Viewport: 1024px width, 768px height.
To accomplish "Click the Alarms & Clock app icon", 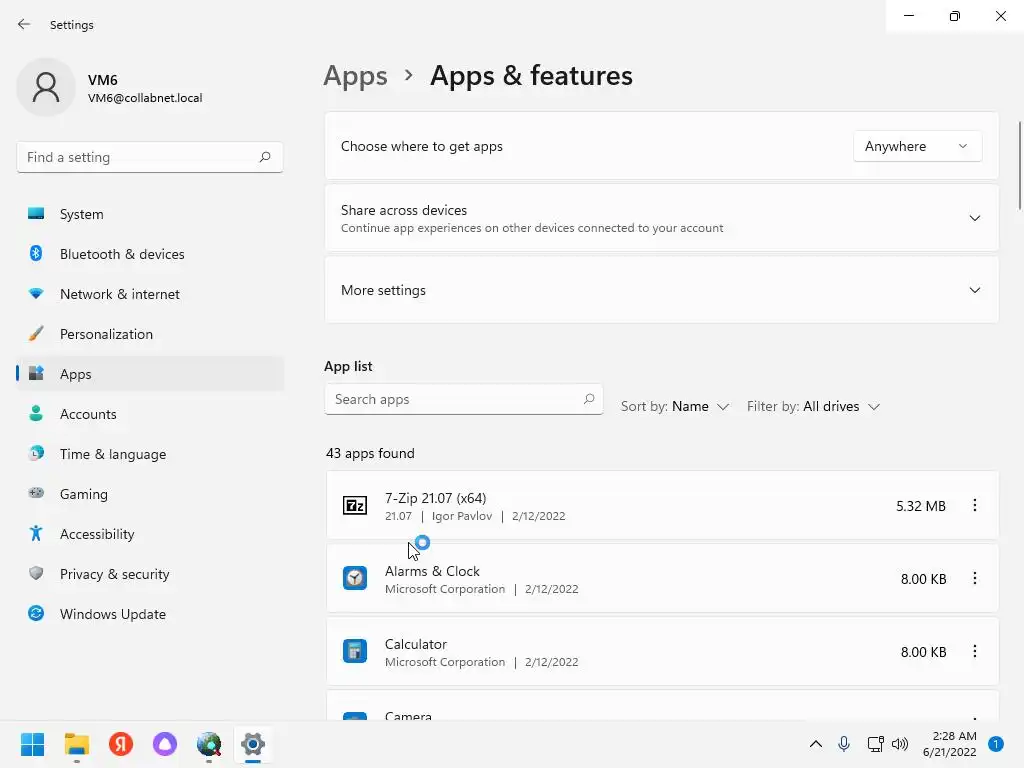I will (355, 578).
